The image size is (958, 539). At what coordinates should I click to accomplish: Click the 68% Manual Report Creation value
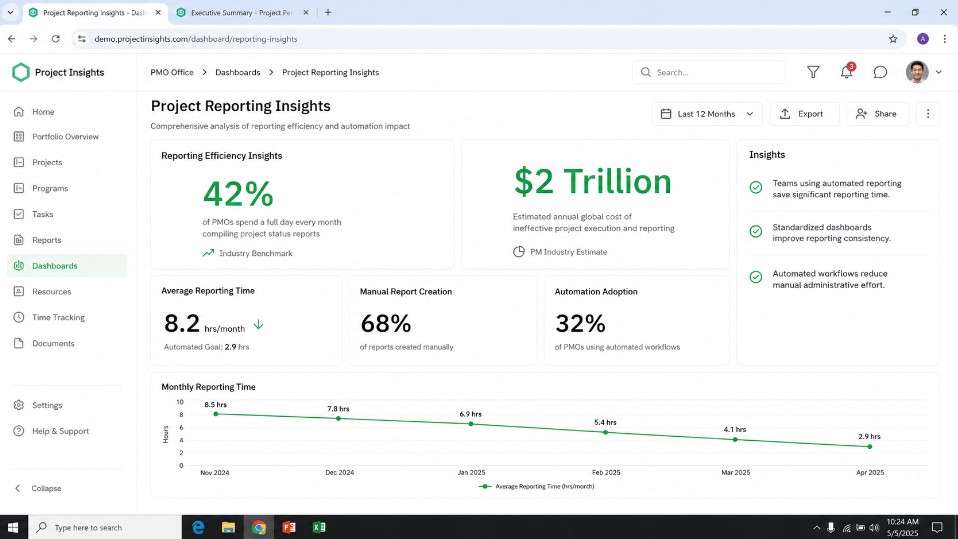click(x=386, y=324)
